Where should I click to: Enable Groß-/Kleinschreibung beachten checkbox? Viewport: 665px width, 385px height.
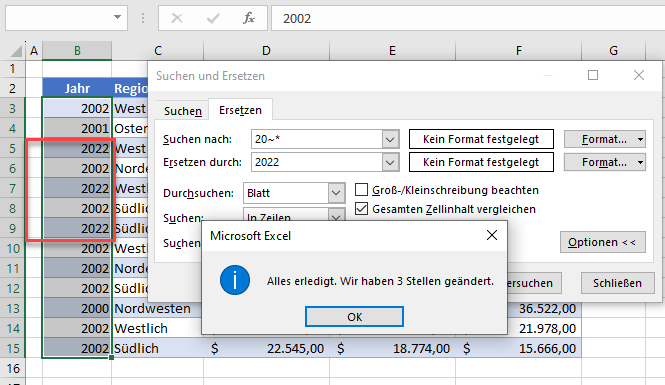361,190
